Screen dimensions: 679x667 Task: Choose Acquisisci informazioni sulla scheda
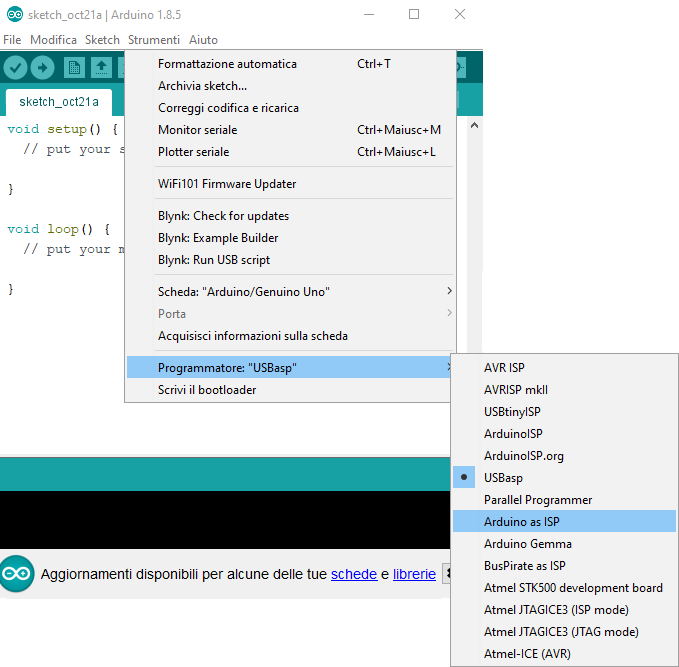point(290,336)
